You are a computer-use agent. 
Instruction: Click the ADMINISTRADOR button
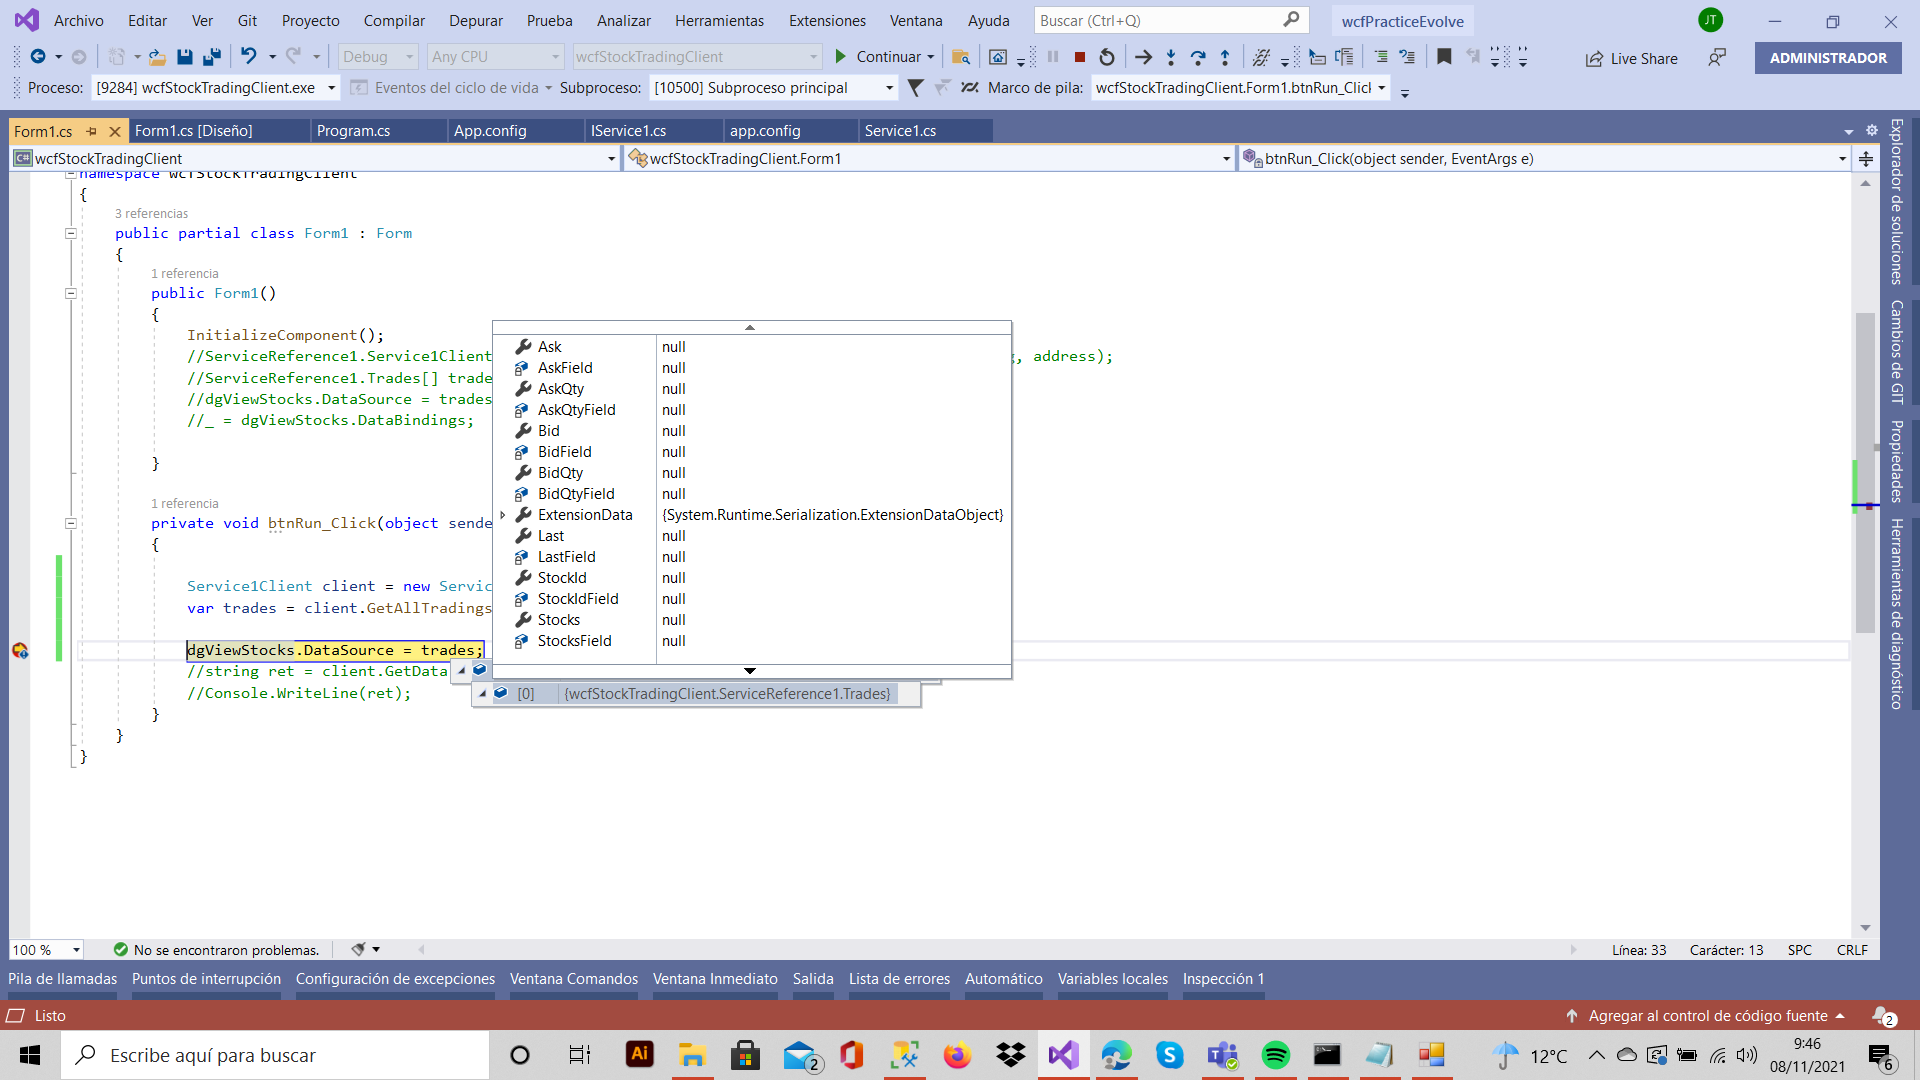(x=1828, y=58)
